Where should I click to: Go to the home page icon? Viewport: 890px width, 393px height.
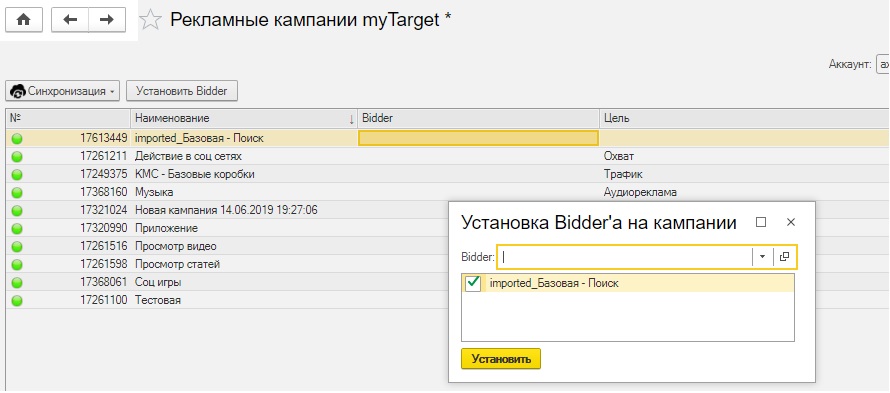pyautogui.click(x=23, y=20)
